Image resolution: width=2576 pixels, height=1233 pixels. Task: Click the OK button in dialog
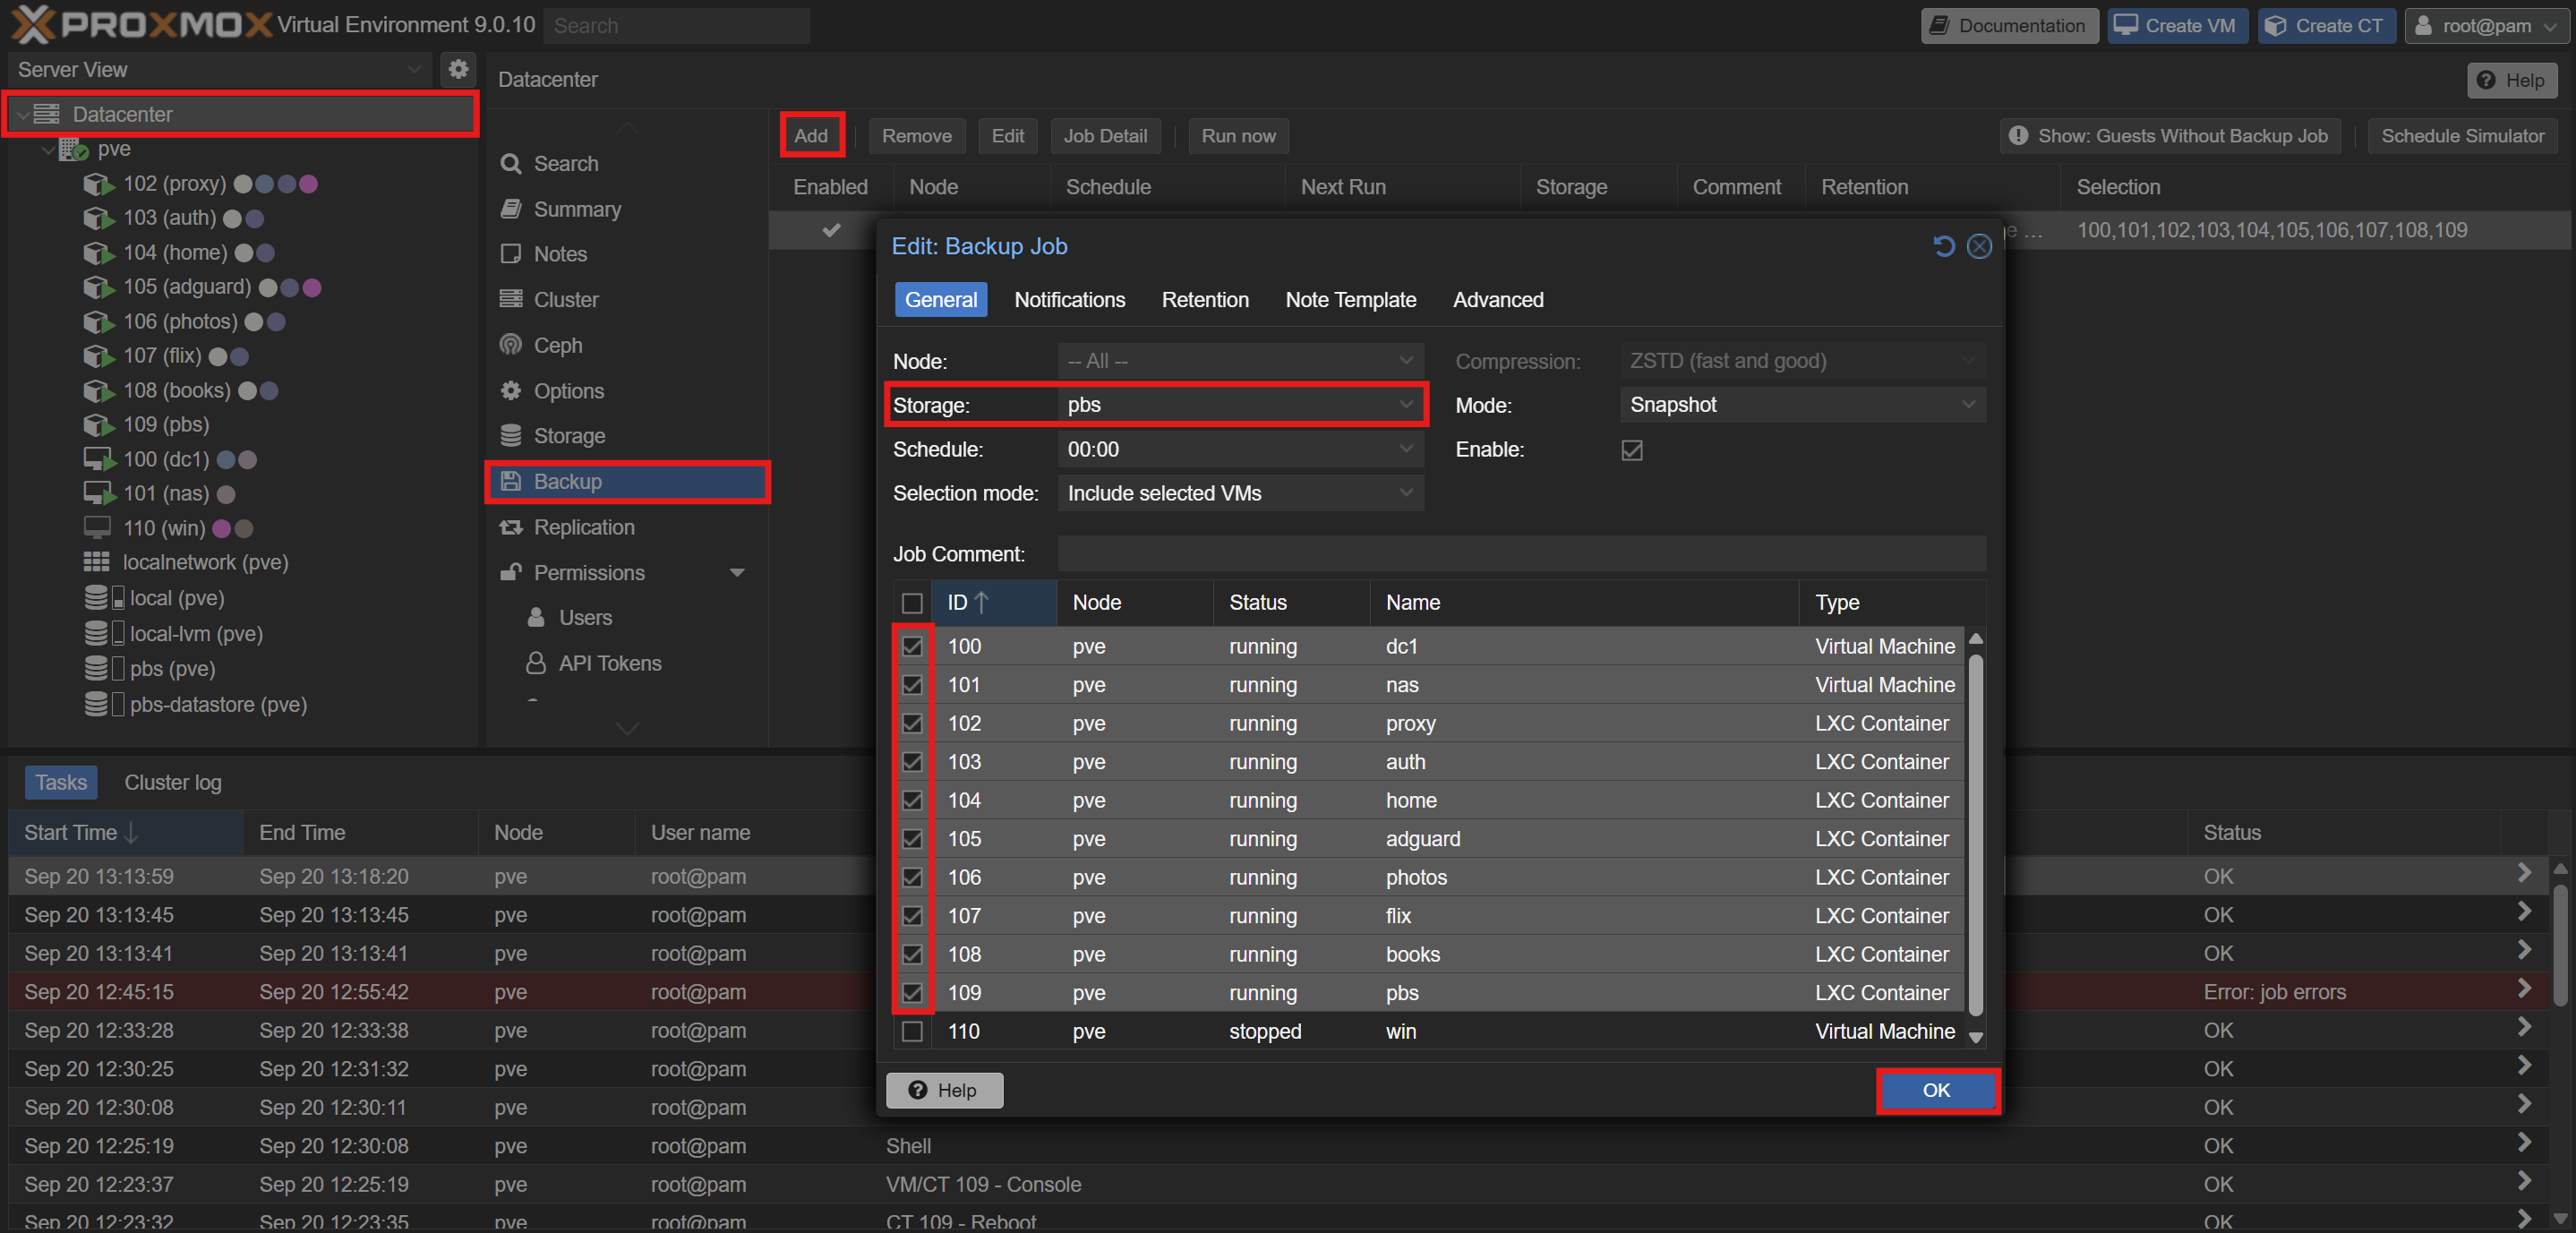[x=1935, y=1090]
